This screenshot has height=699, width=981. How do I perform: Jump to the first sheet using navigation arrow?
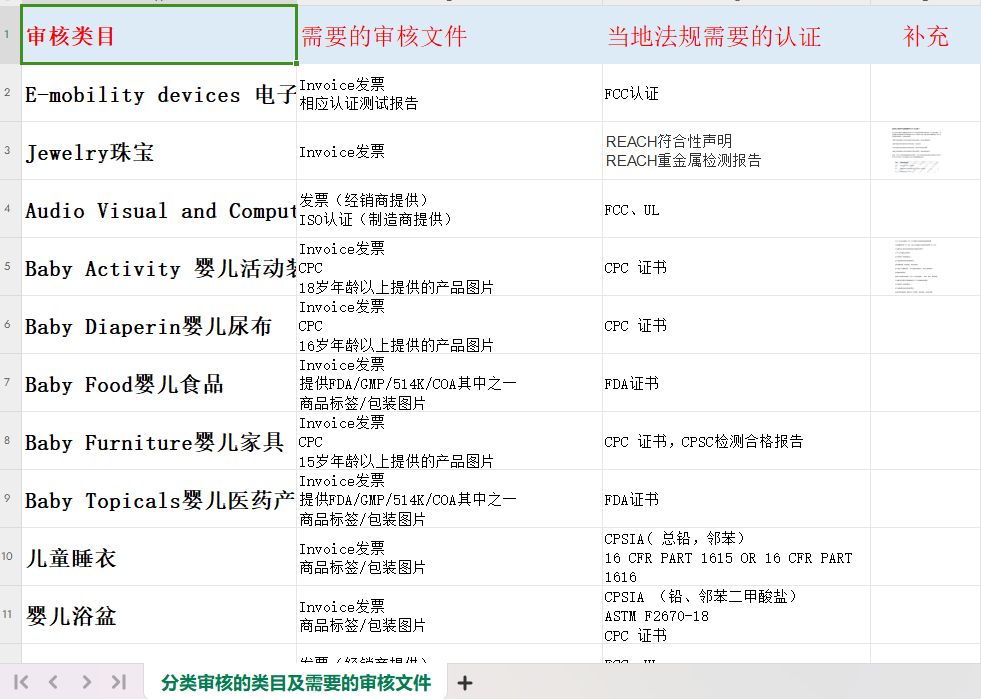coord(21,682)
